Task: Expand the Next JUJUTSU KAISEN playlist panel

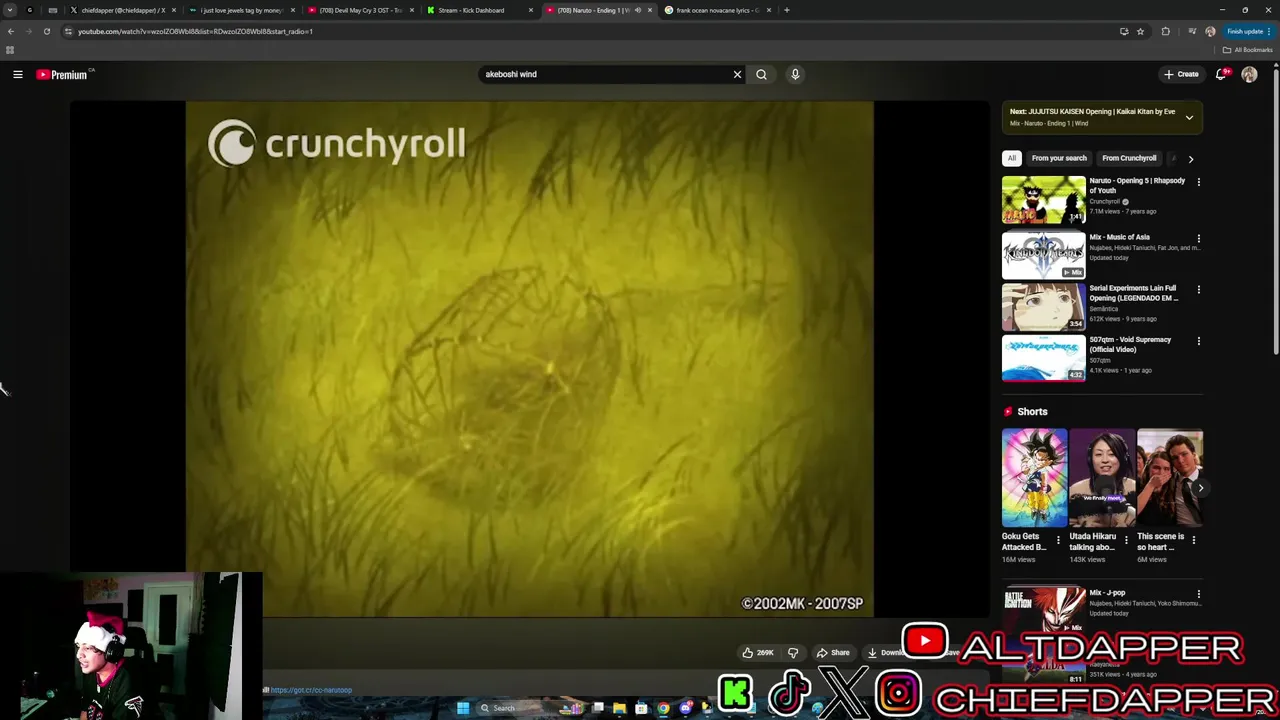Action: click(1189, 117)
